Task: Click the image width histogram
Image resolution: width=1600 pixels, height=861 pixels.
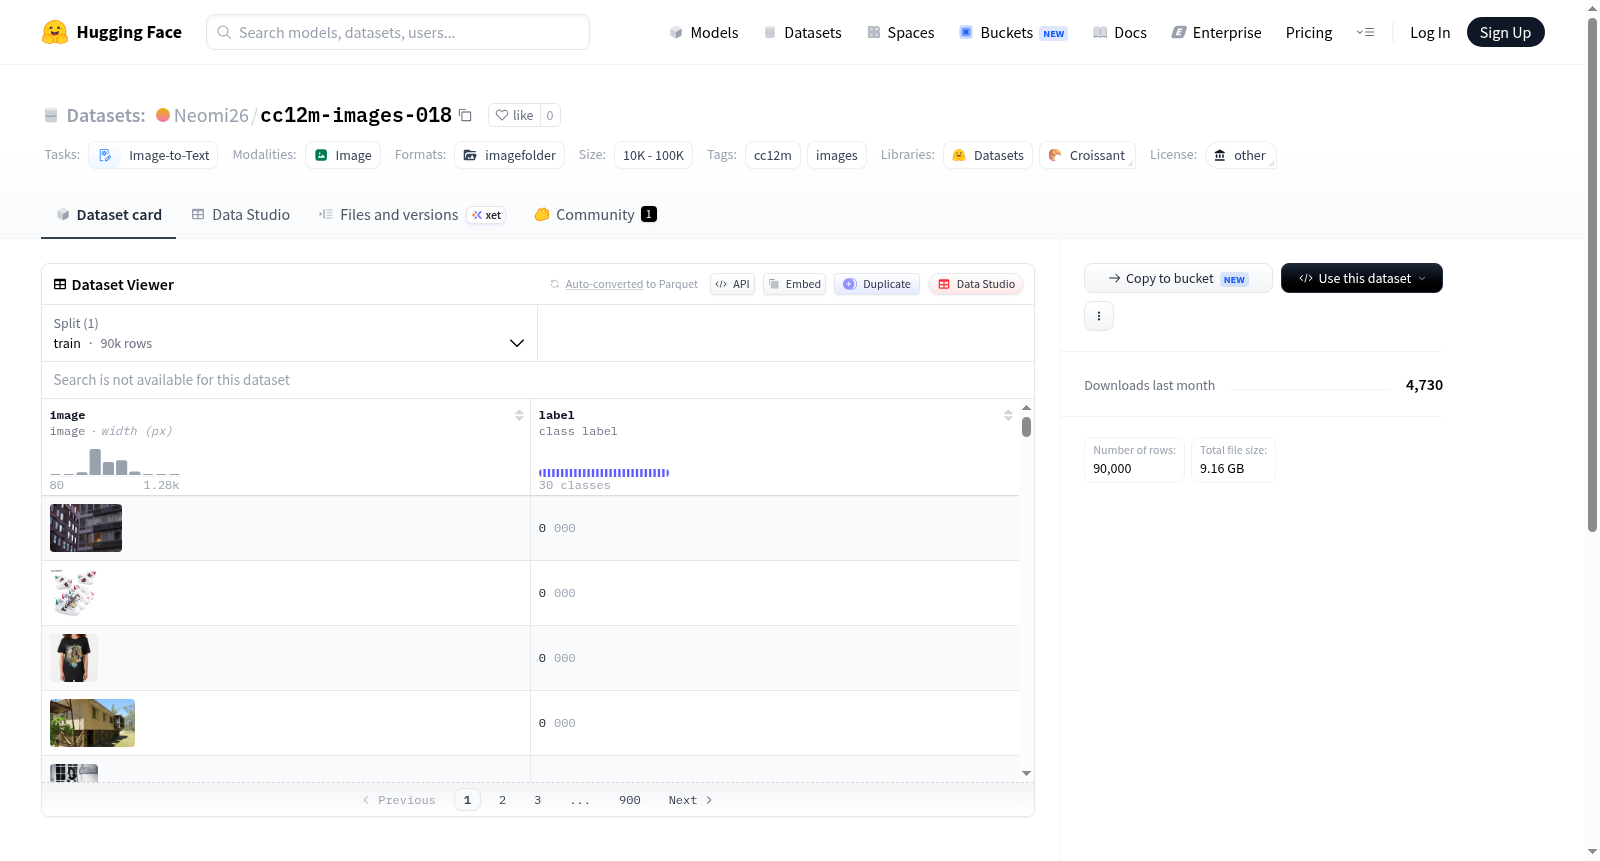Action: (115, 462)
